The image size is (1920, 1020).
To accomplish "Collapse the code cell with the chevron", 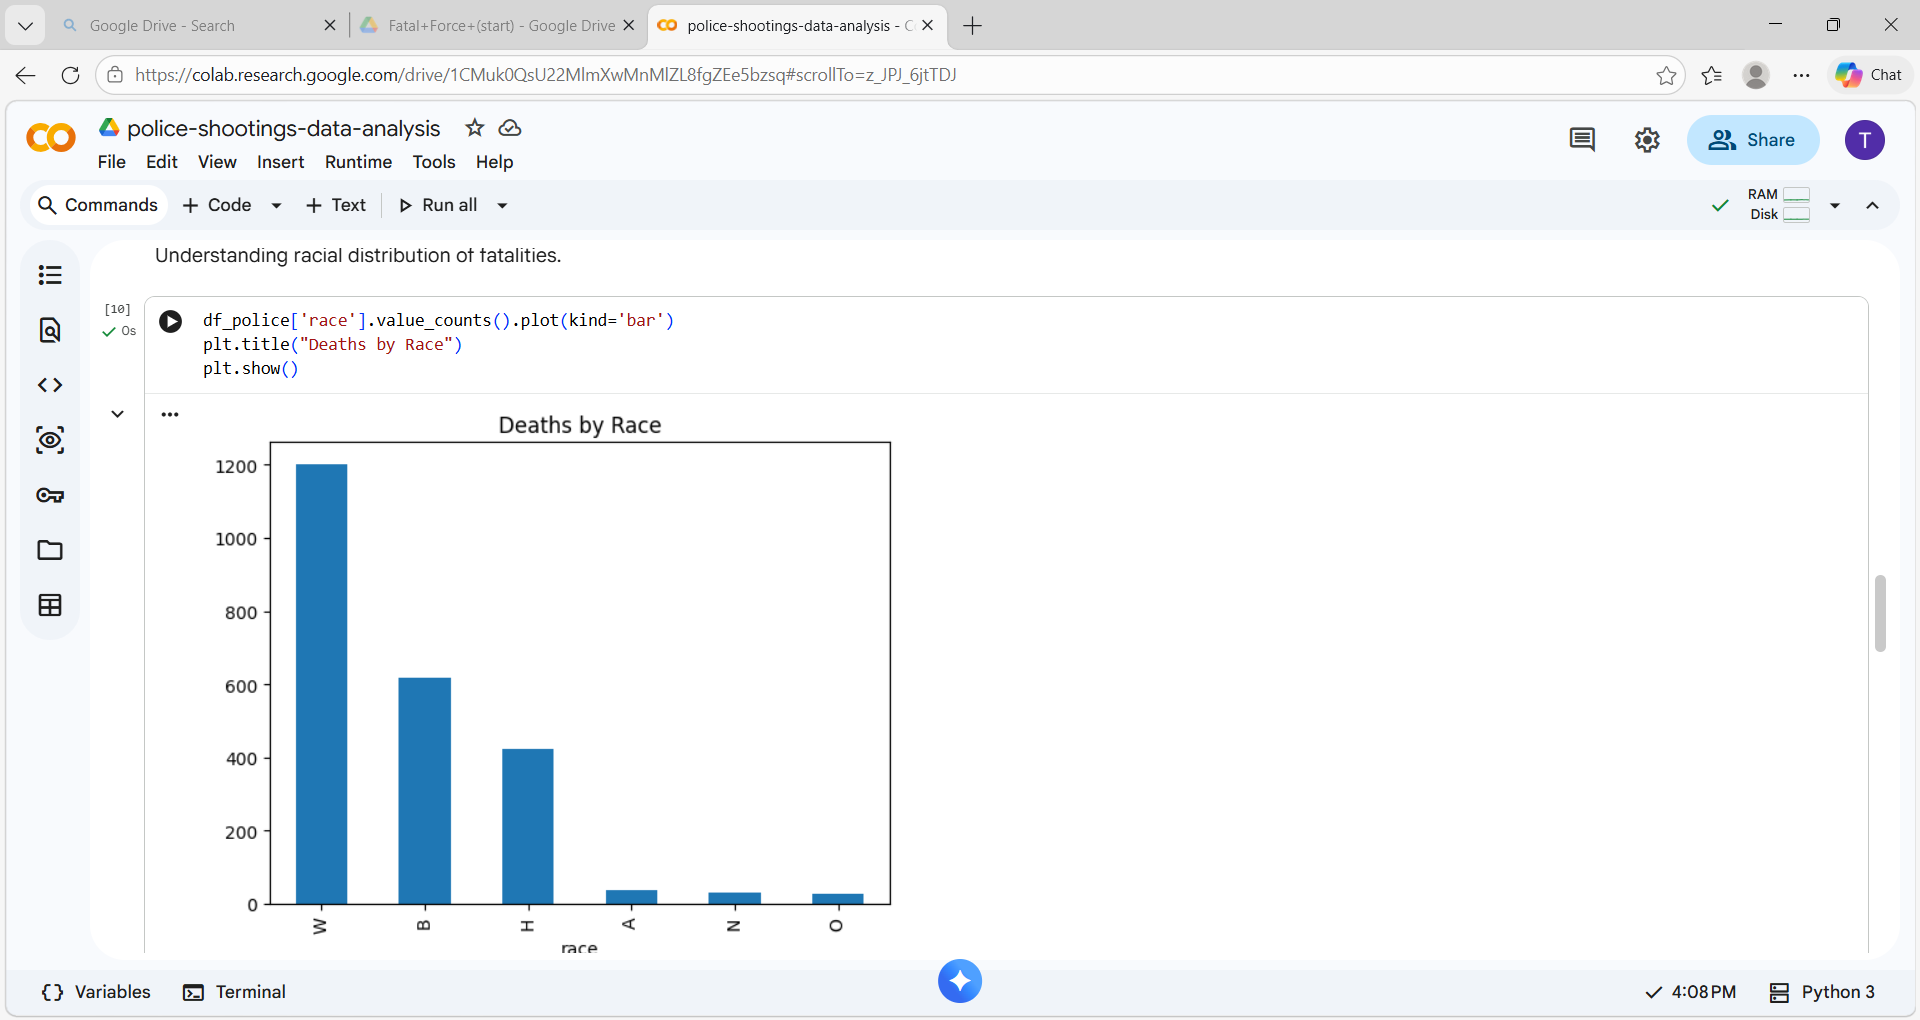I will [117, 413].
